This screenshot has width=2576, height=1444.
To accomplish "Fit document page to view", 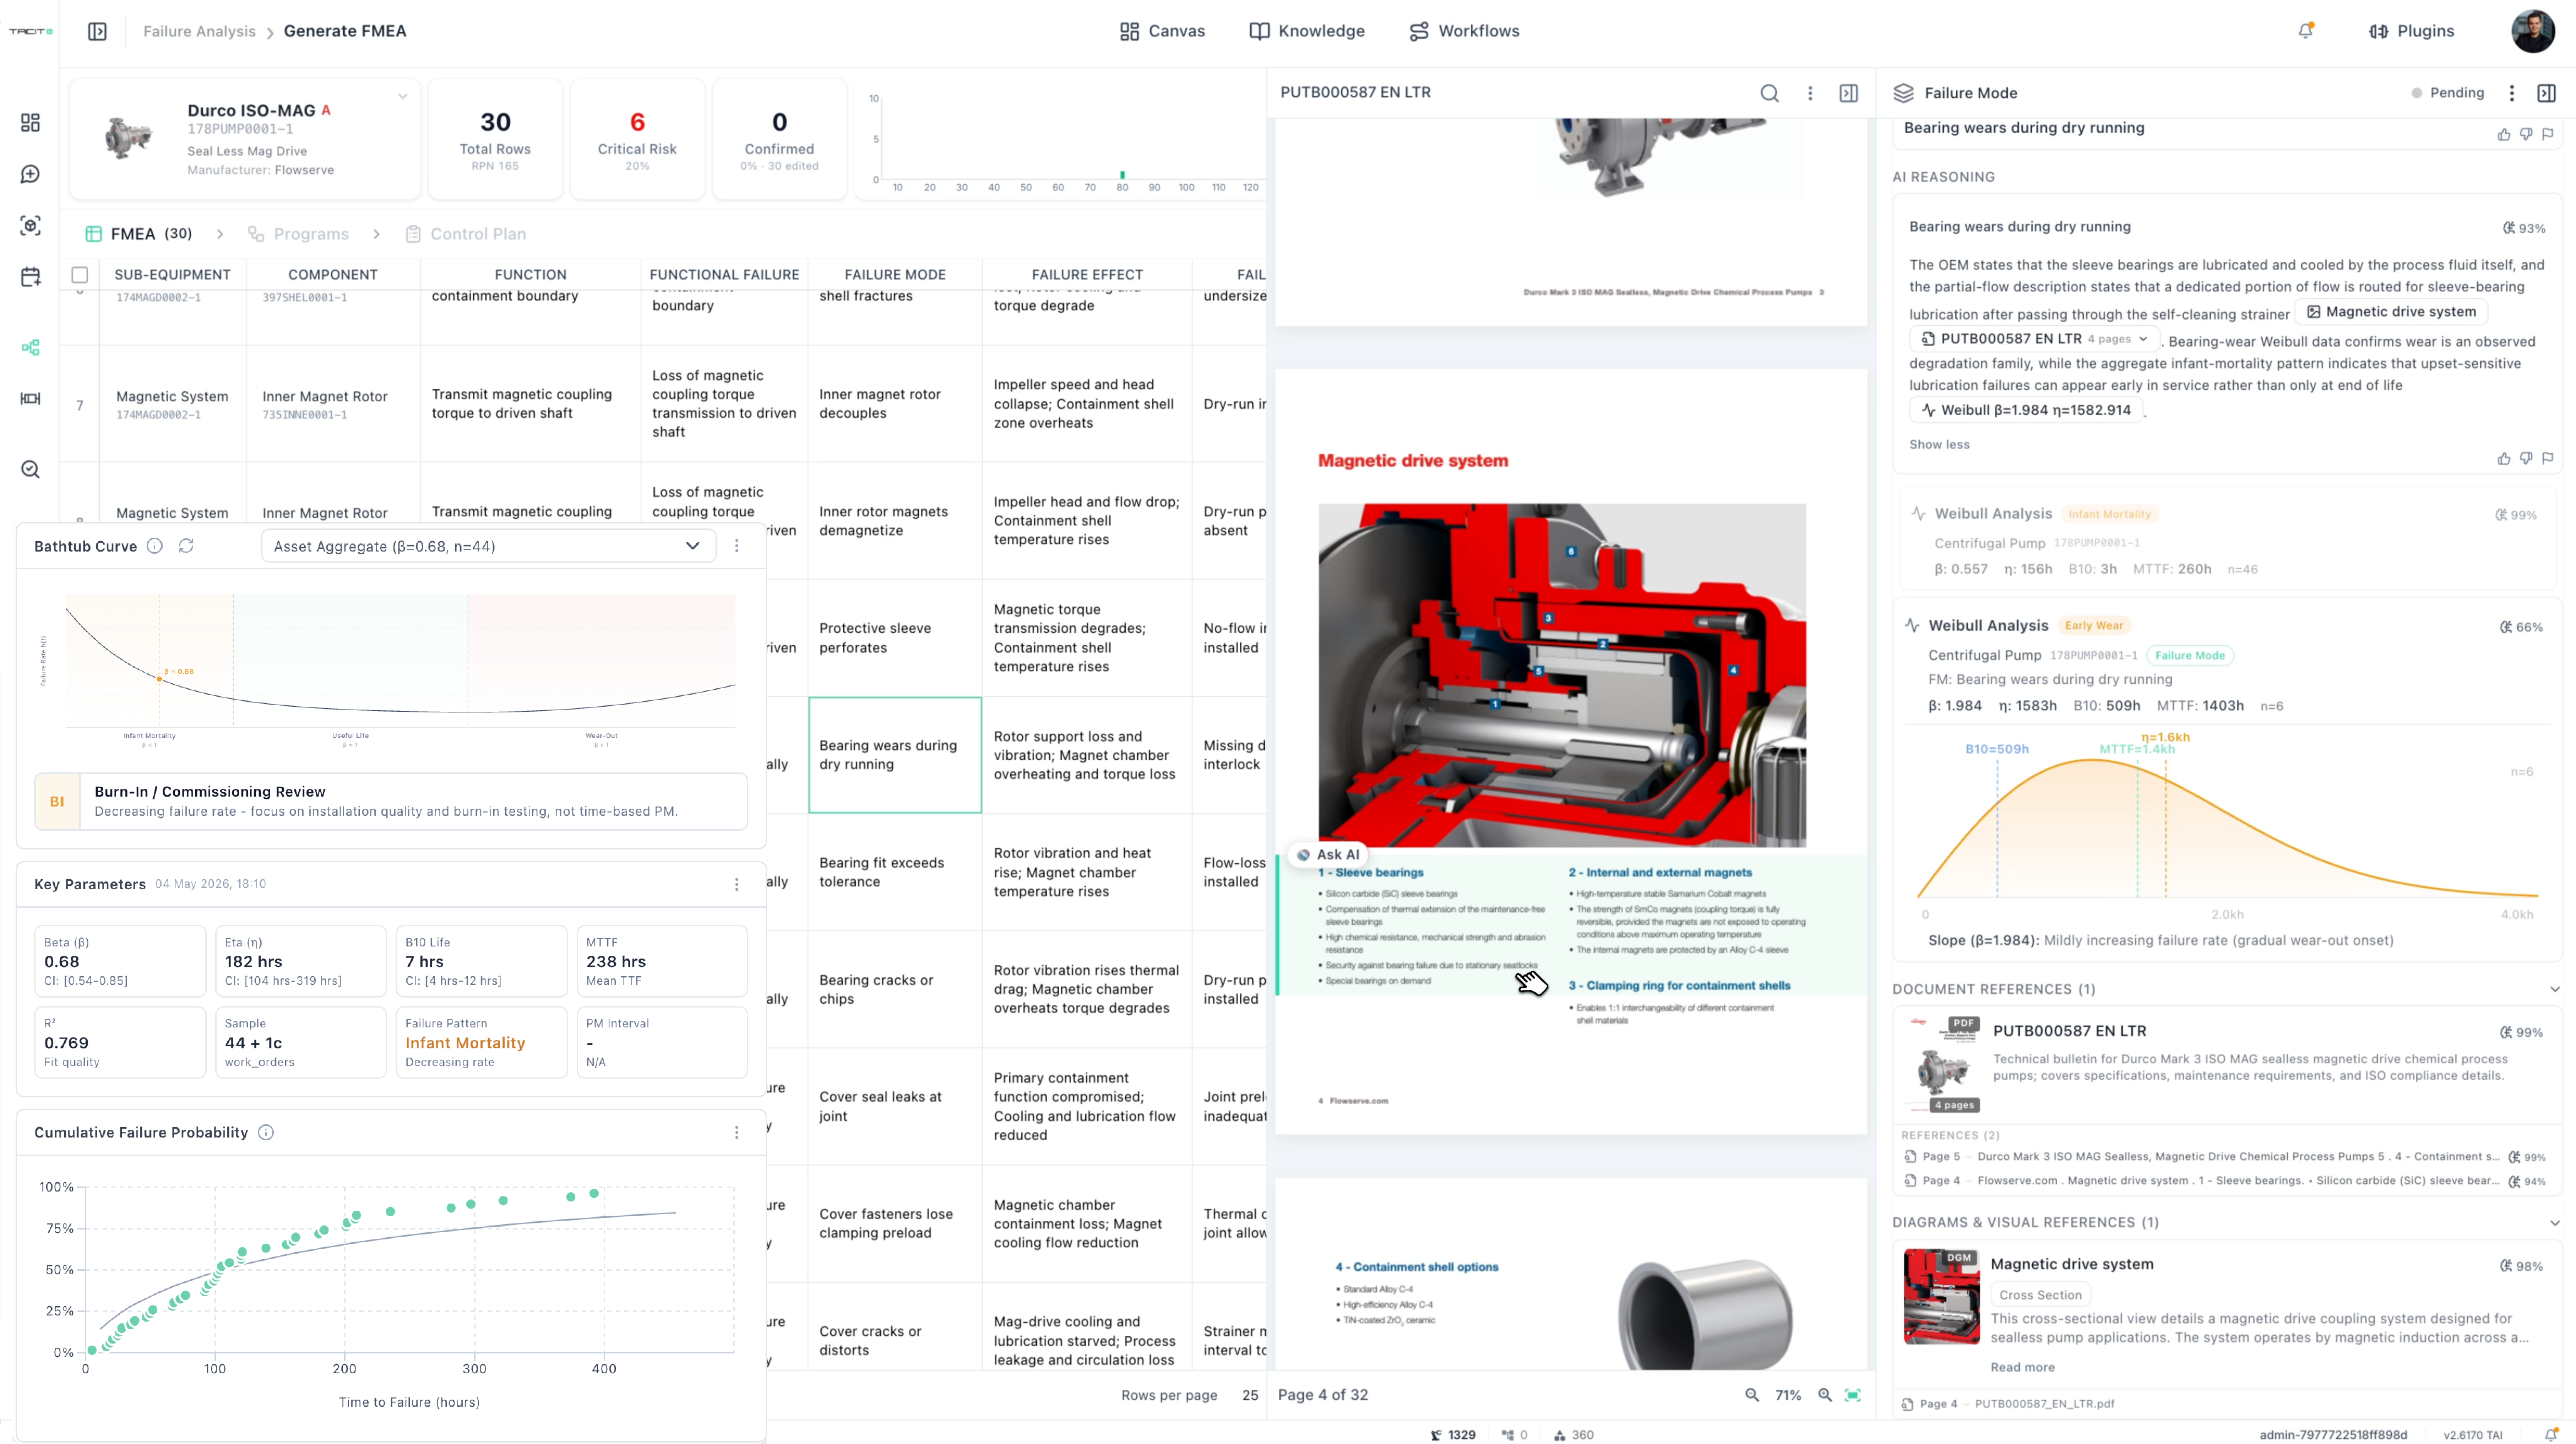I will 1853,1395.
